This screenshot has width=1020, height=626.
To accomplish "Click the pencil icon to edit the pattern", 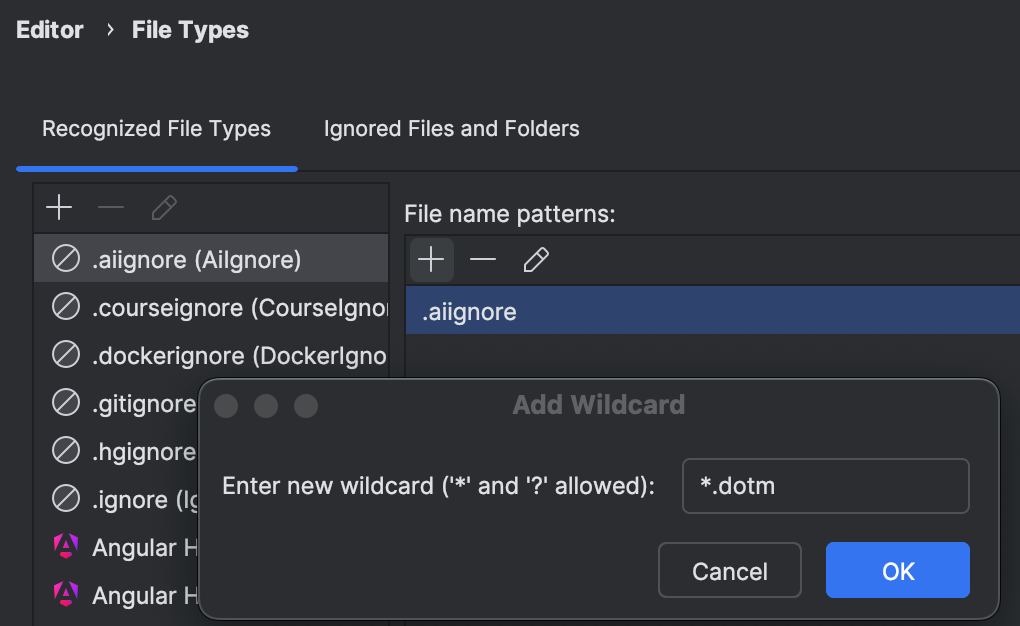I will 536,259.
